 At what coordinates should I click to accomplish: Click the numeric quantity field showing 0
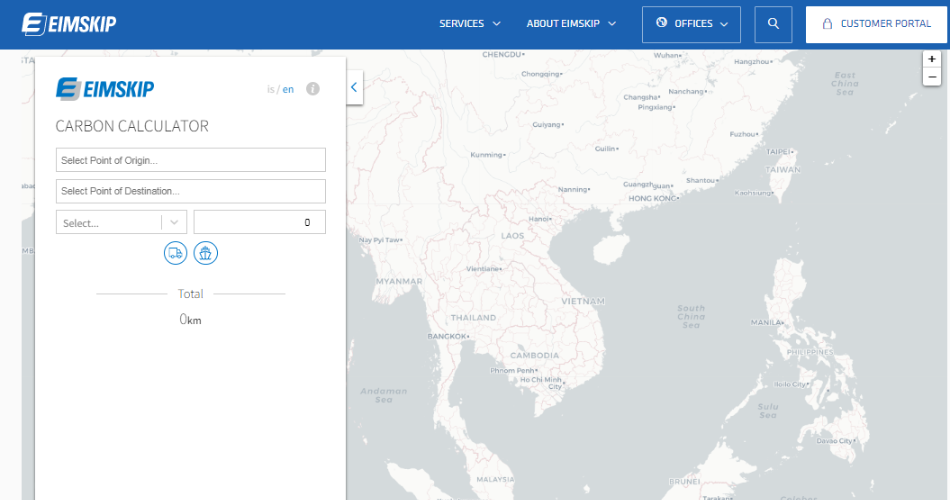point(259,222)
